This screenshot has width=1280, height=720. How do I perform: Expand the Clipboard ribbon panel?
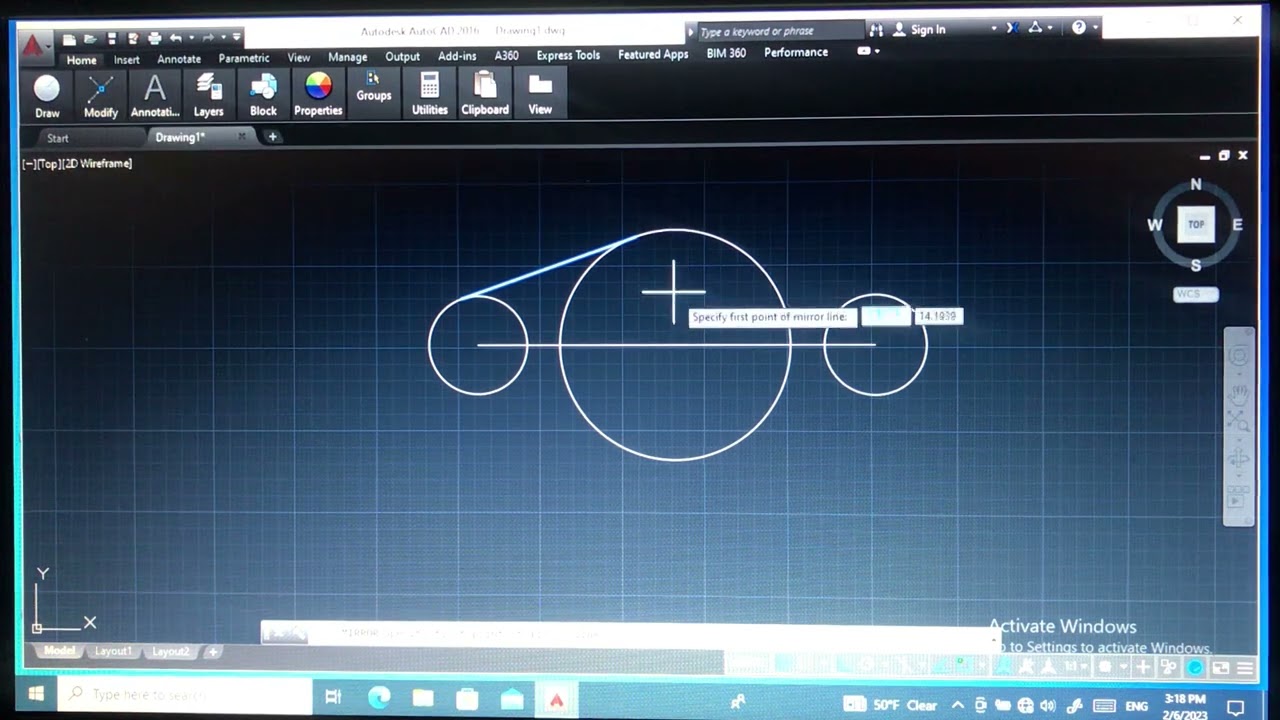pos(485,94)
